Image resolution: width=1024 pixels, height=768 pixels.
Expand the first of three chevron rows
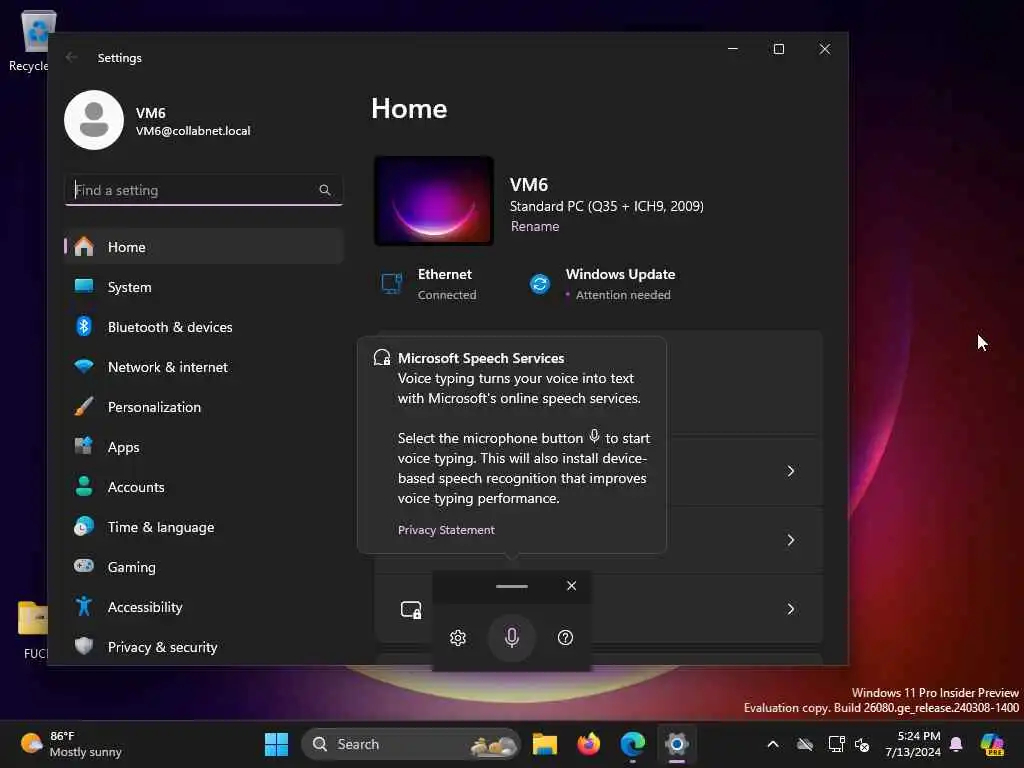point(791,471)
